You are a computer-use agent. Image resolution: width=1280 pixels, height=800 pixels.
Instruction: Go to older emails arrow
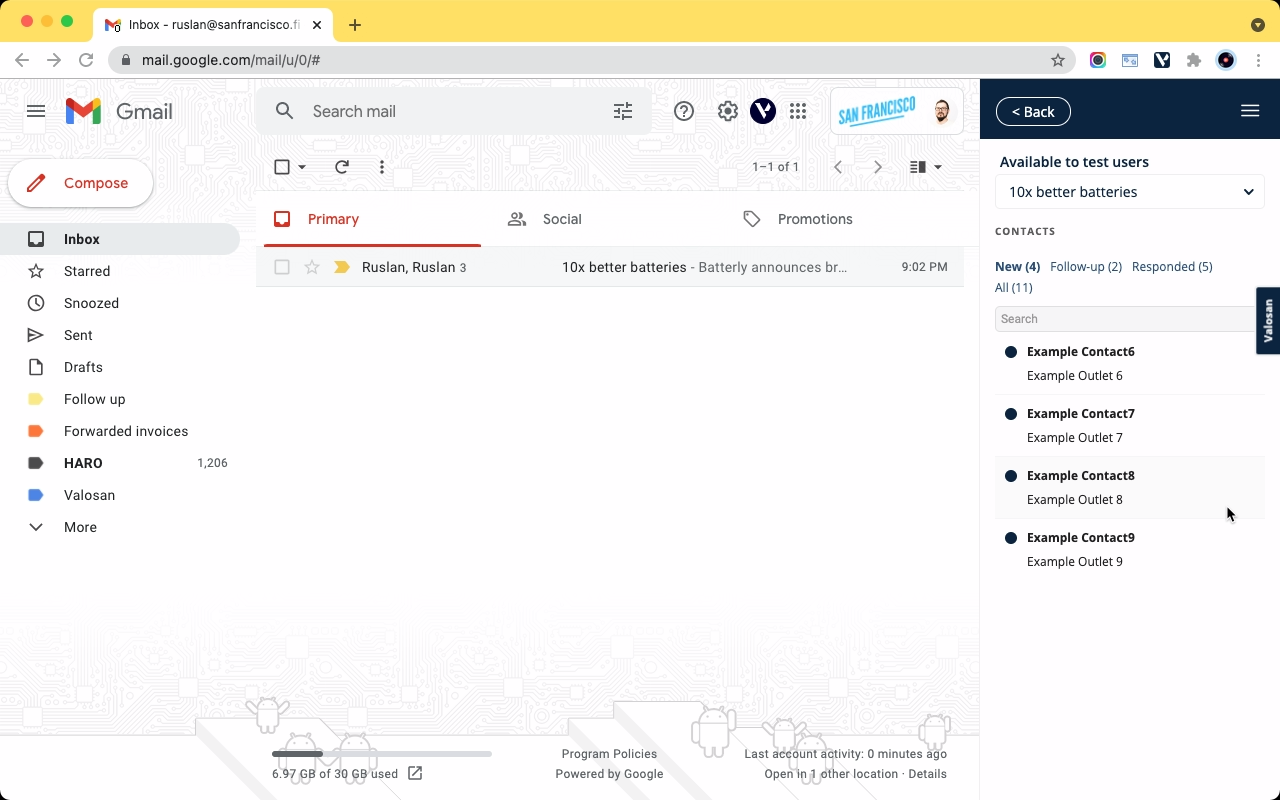click(878, 167)
